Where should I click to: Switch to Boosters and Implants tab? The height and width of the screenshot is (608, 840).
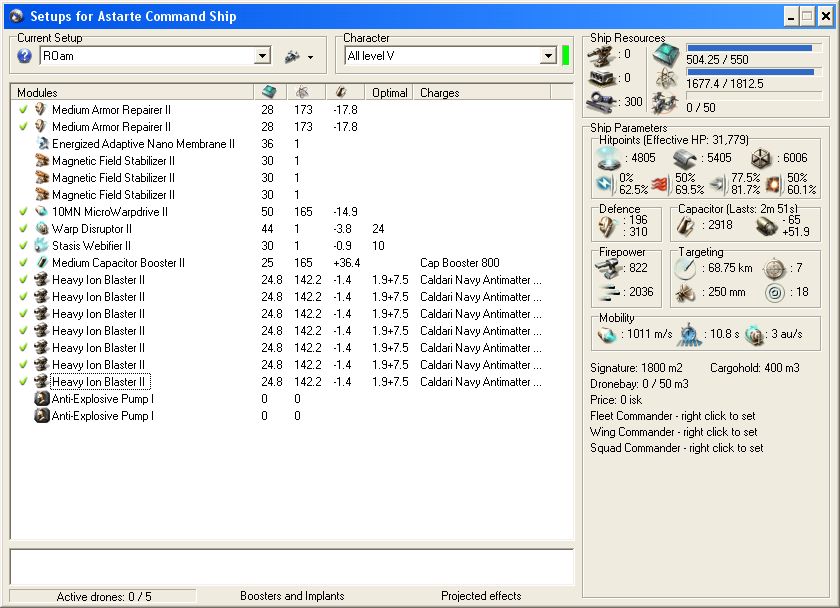pyautogui.click(x=292, y=596)
